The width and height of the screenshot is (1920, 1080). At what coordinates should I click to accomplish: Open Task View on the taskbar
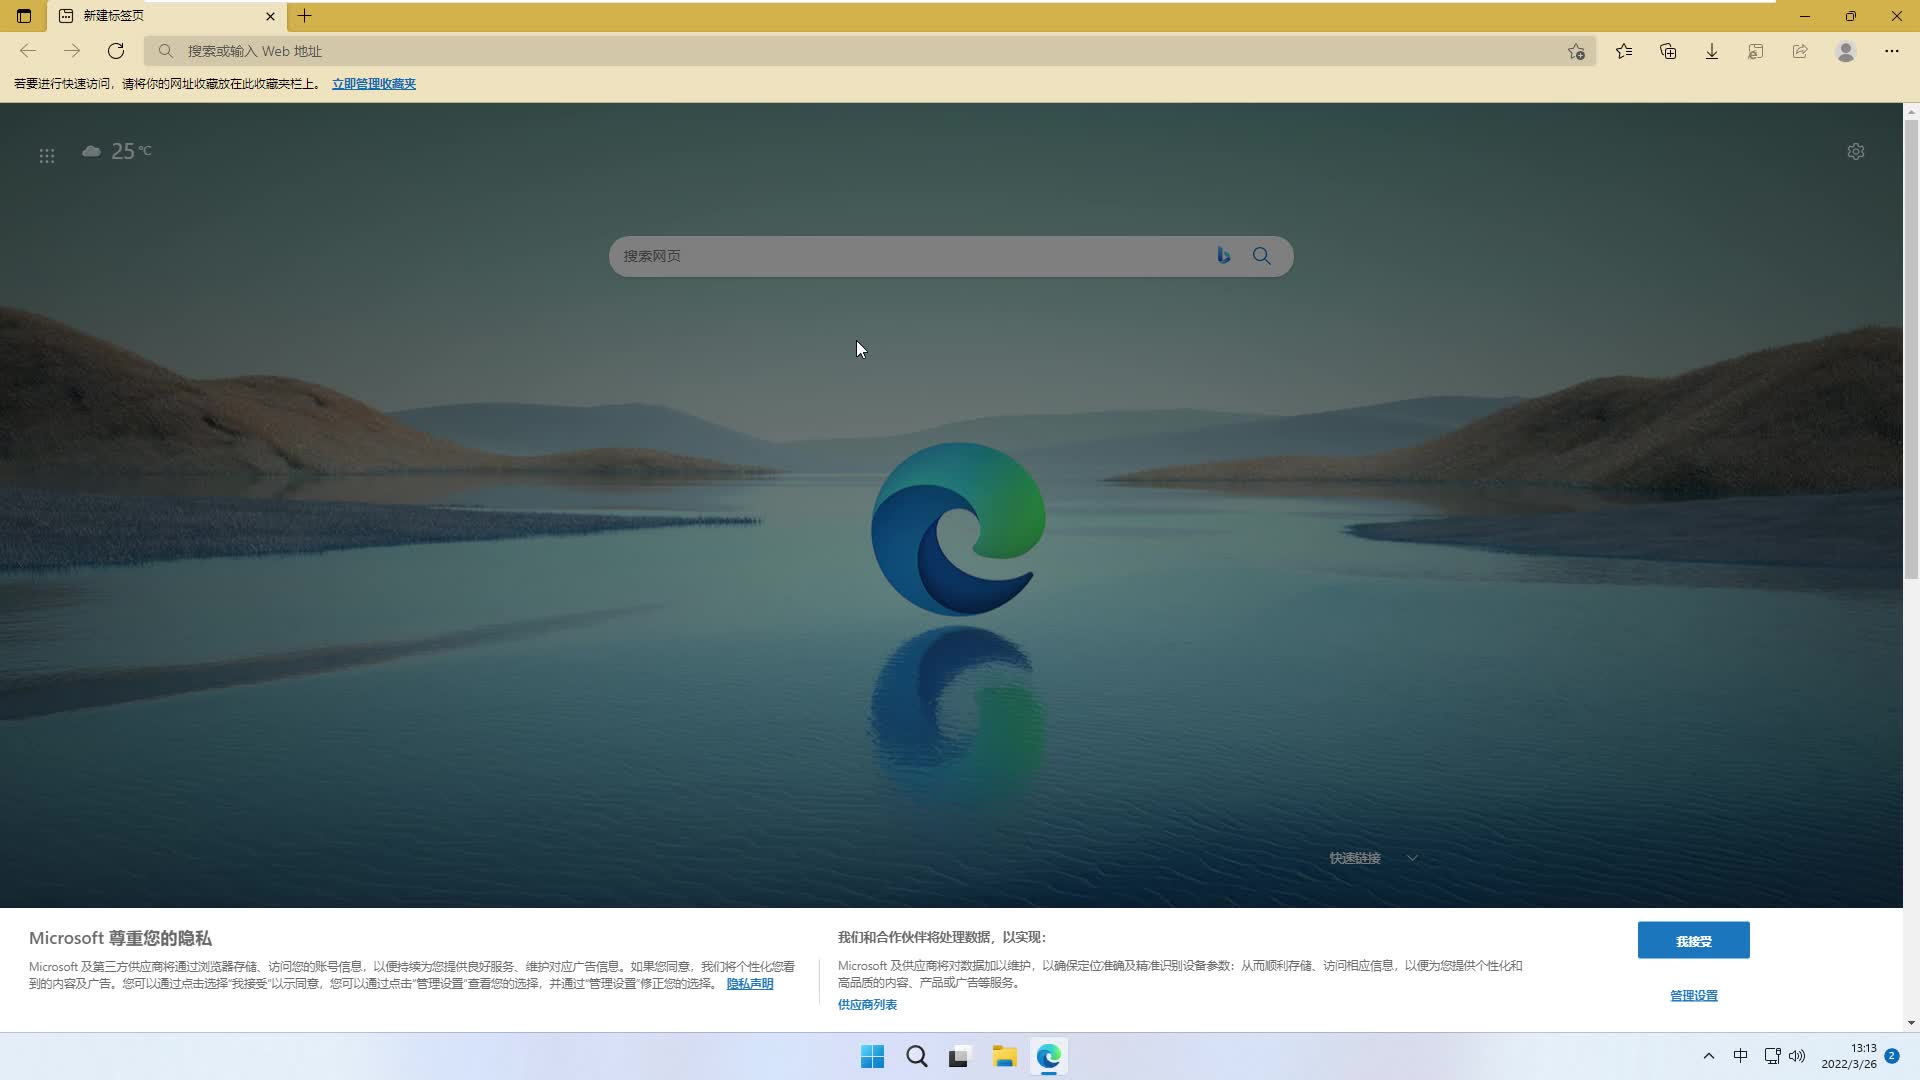coord(960,1057)
